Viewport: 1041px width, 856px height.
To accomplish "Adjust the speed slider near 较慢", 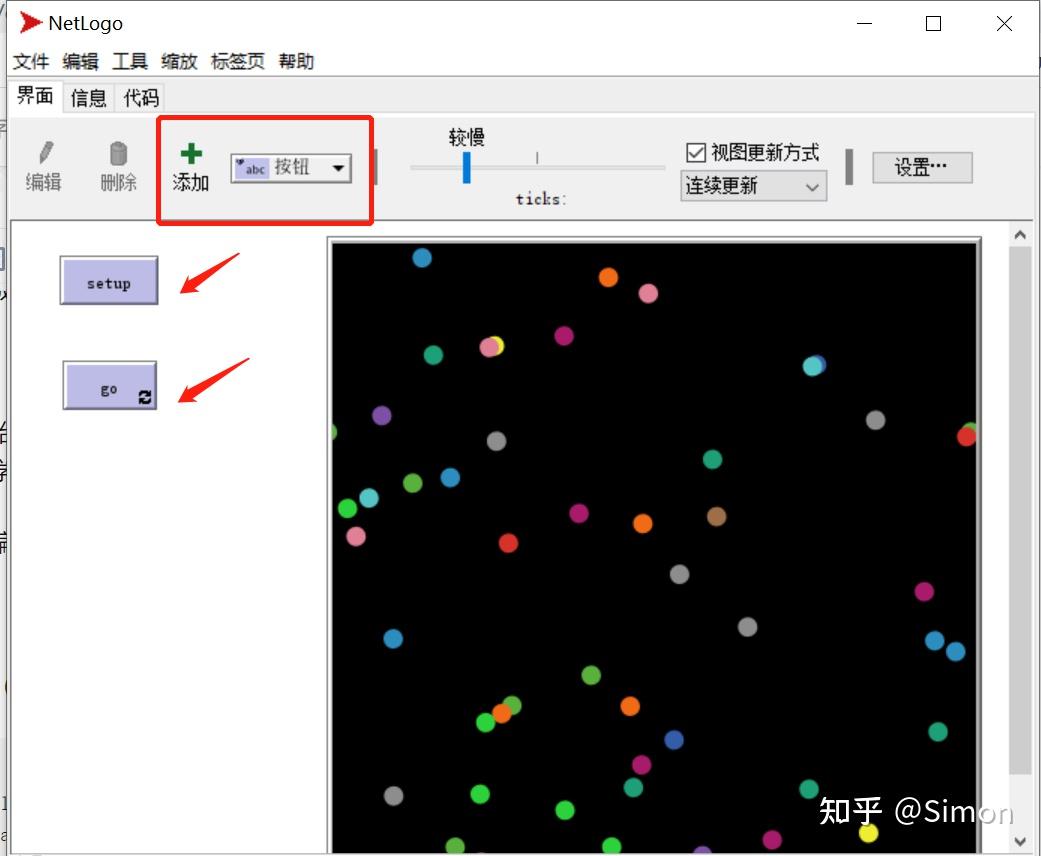I will coord(466,168).
